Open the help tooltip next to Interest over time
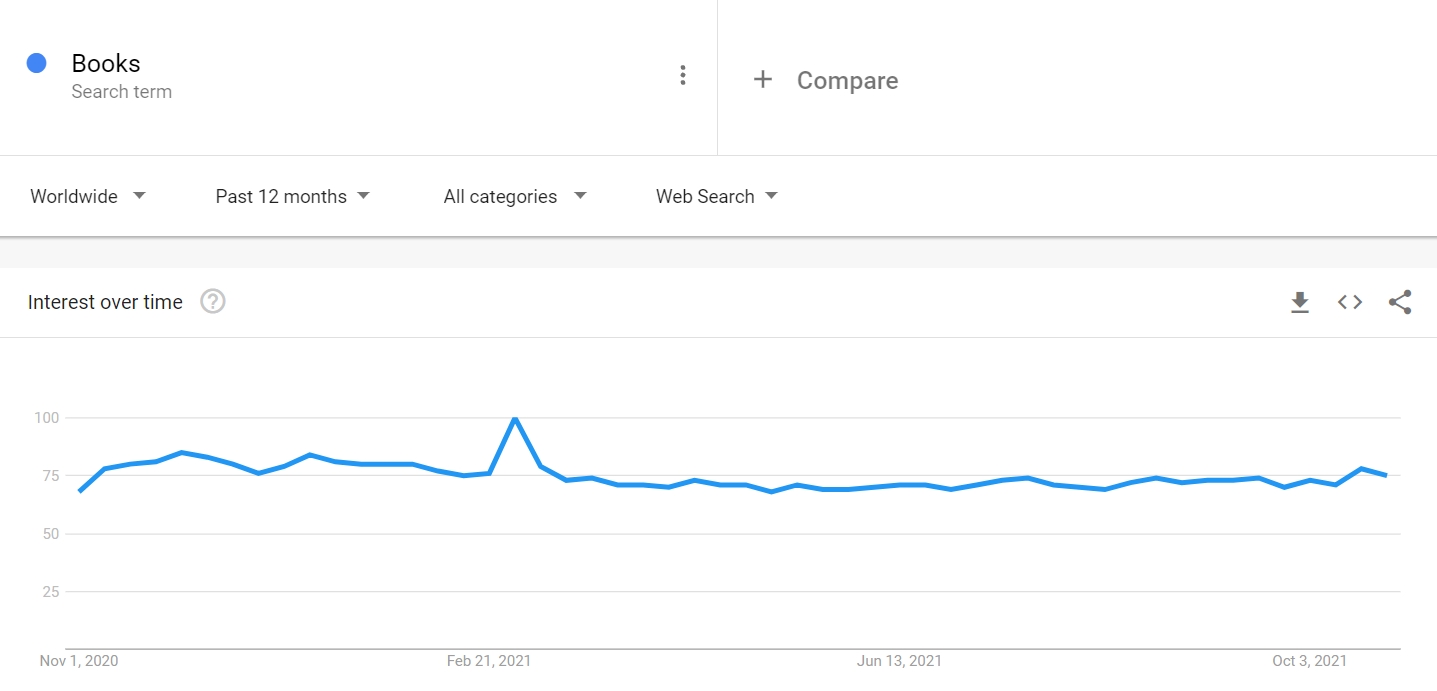The height and width of the screenshot is (691, 1437). 212,301
